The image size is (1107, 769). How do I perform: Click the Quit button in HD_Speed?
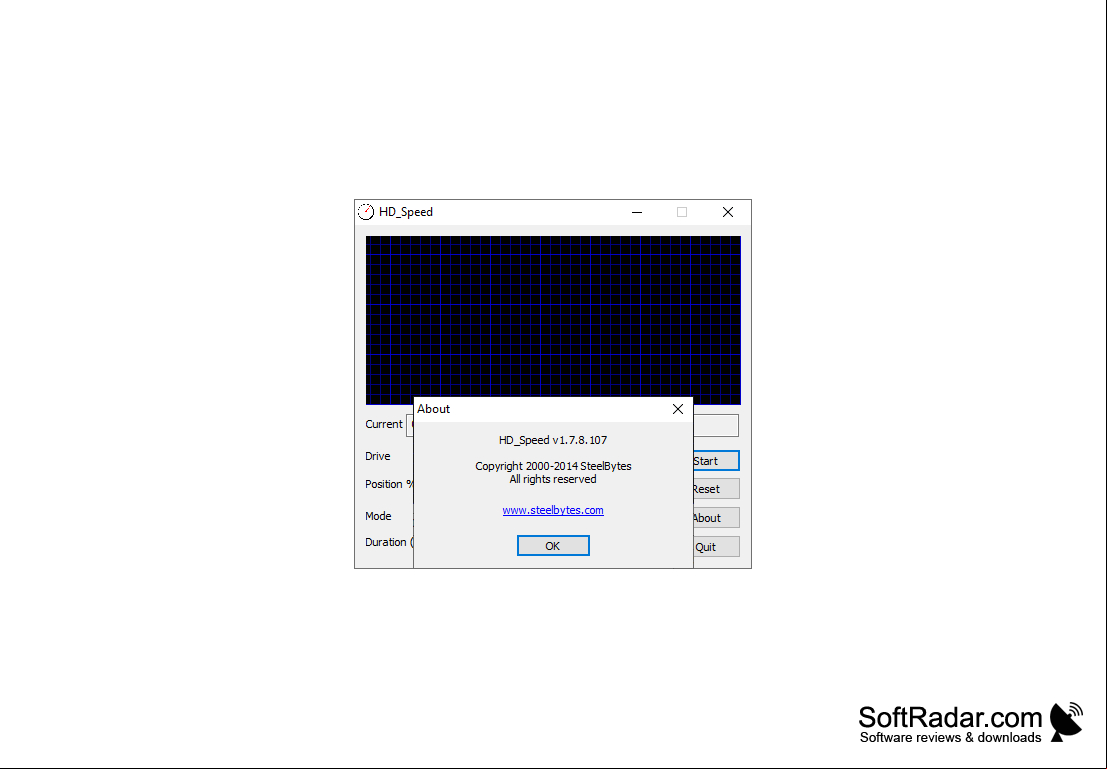point(716,547)
